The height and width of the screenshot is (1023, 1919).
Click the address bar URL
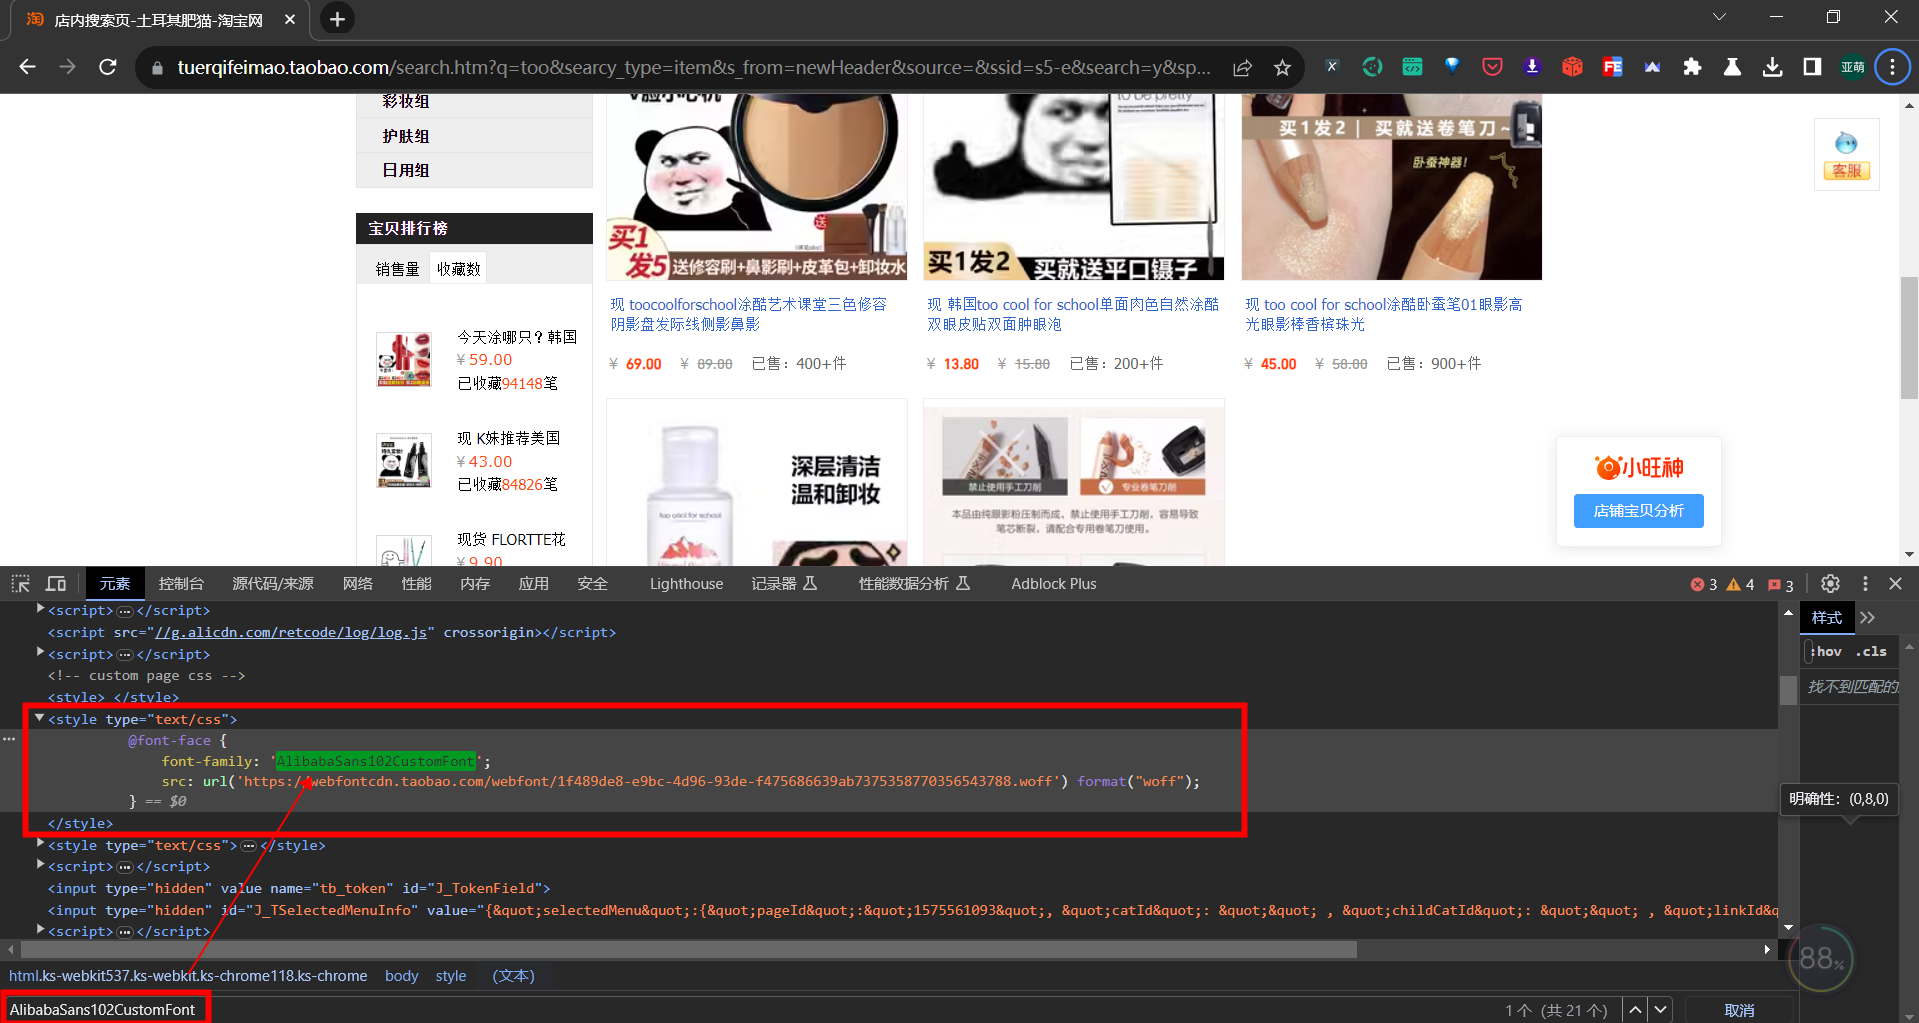point(693,67)
